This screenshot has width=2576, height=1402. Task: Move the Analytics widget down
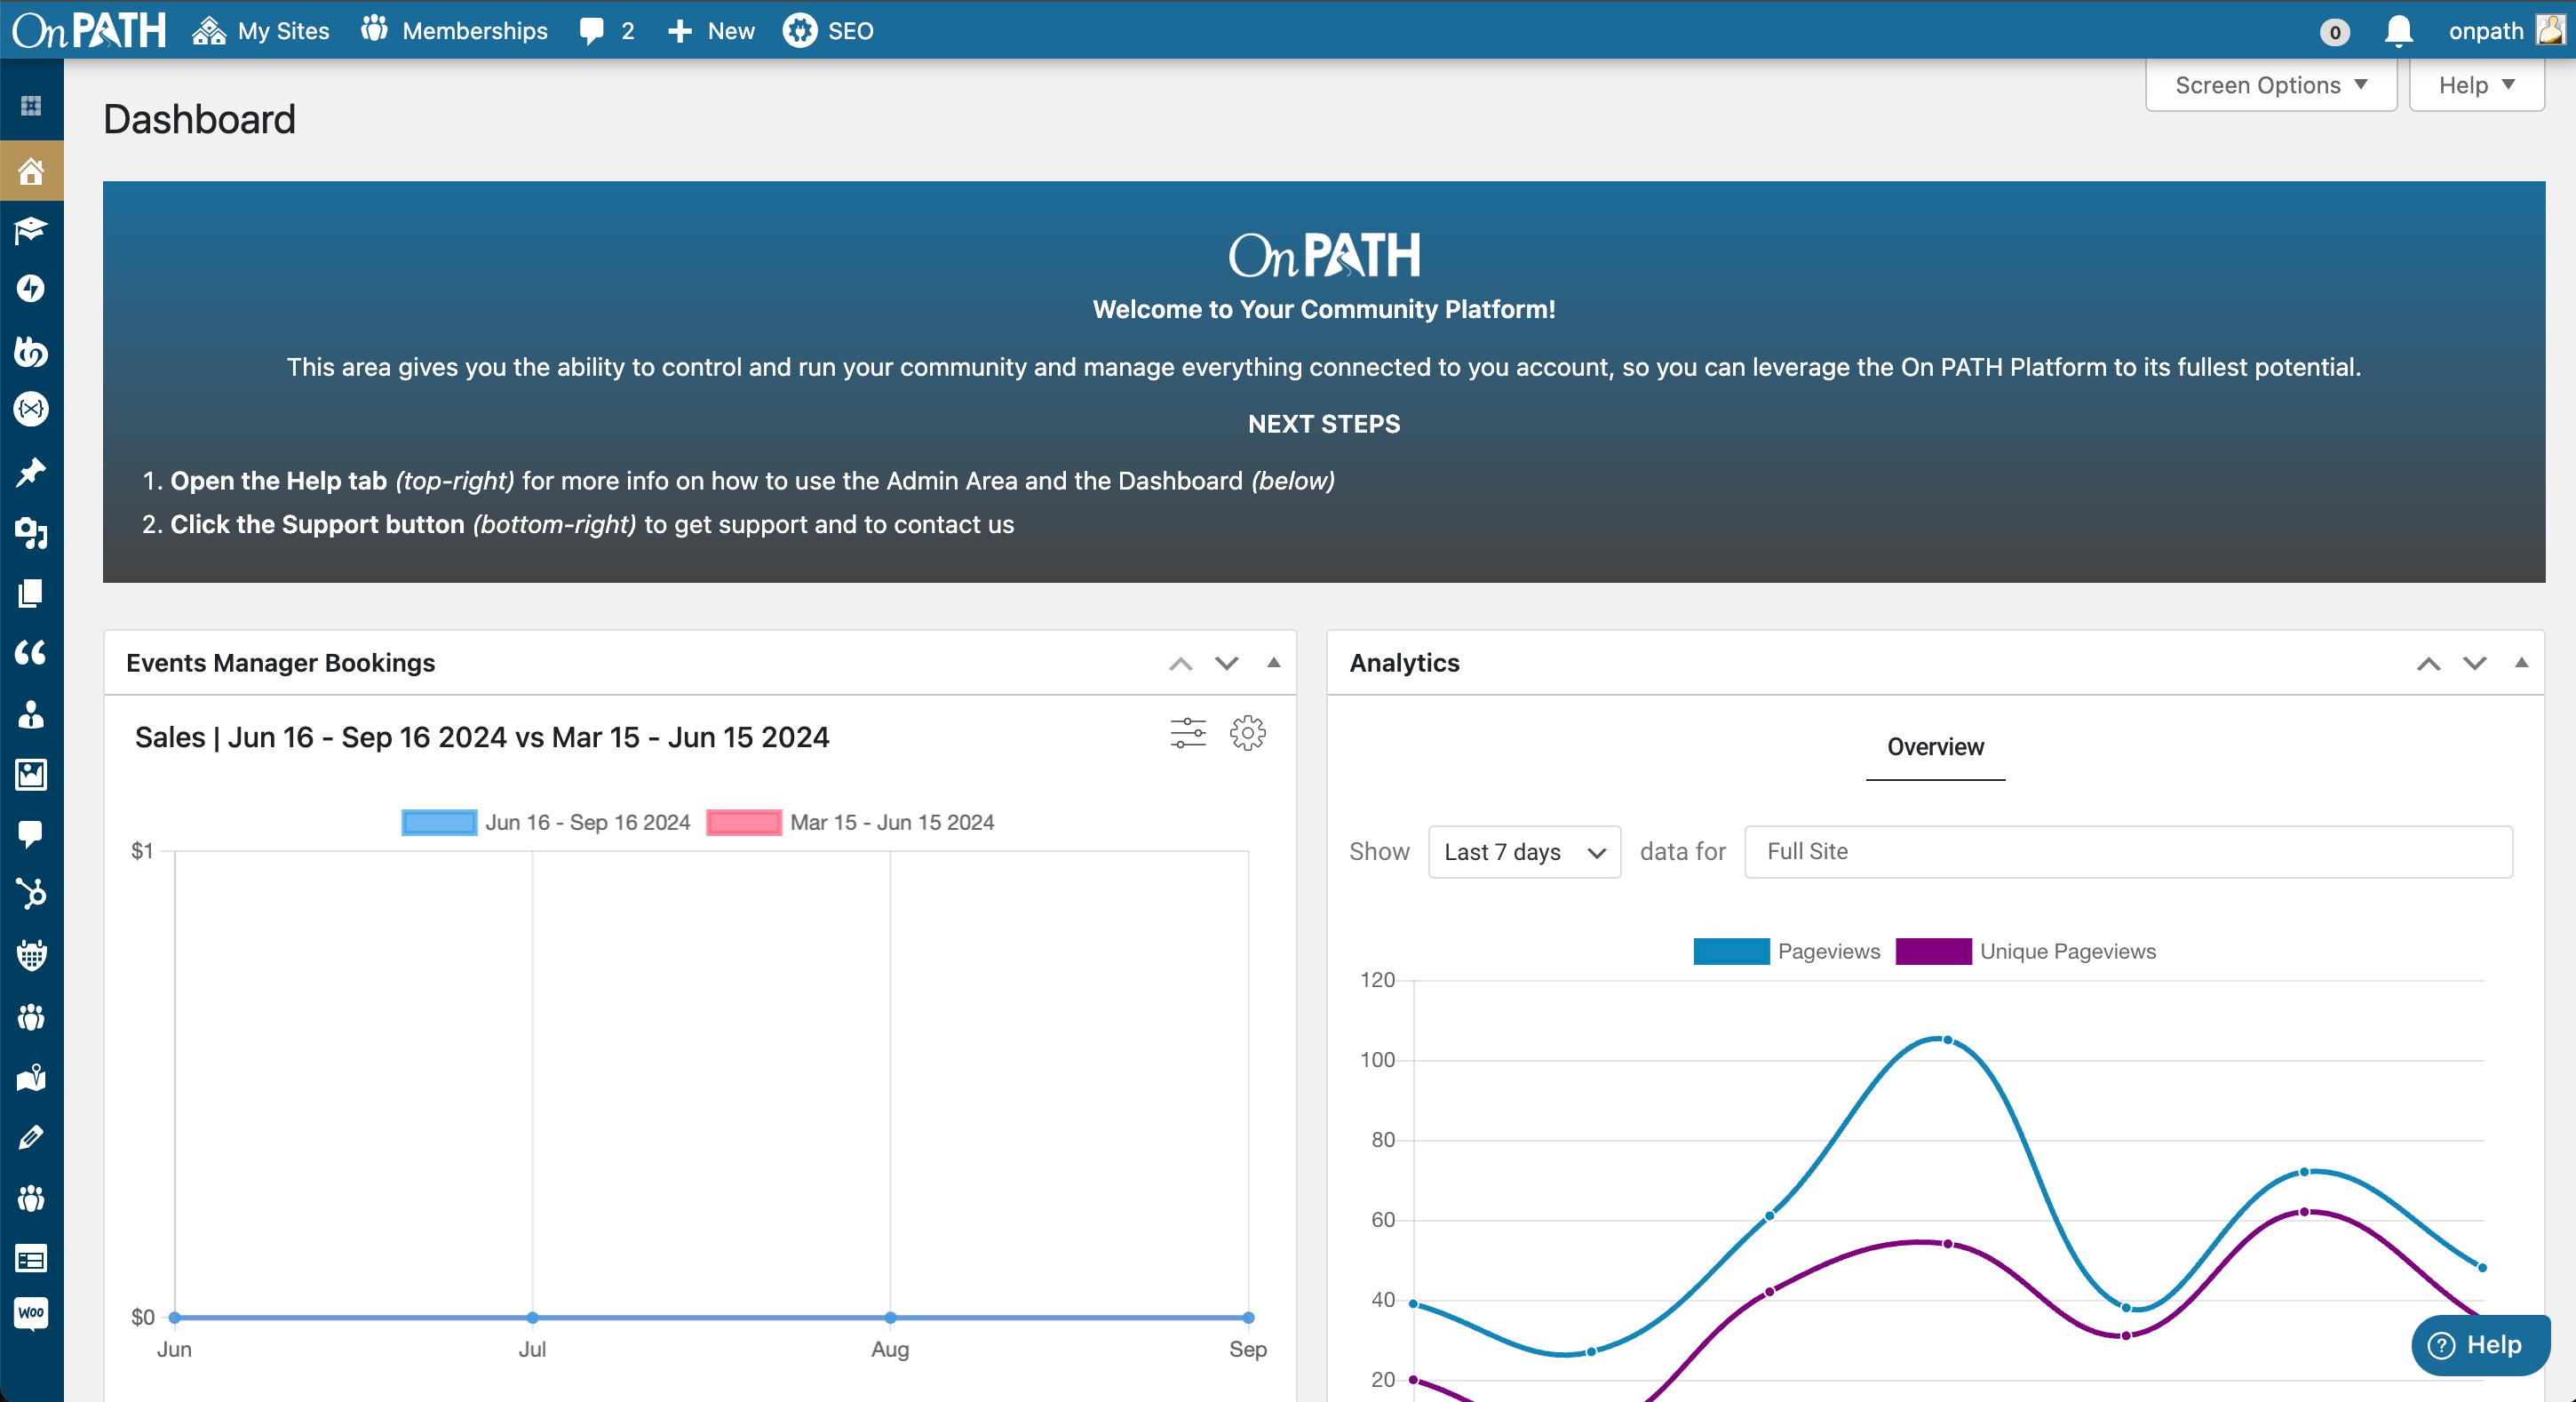(2474, 663)
